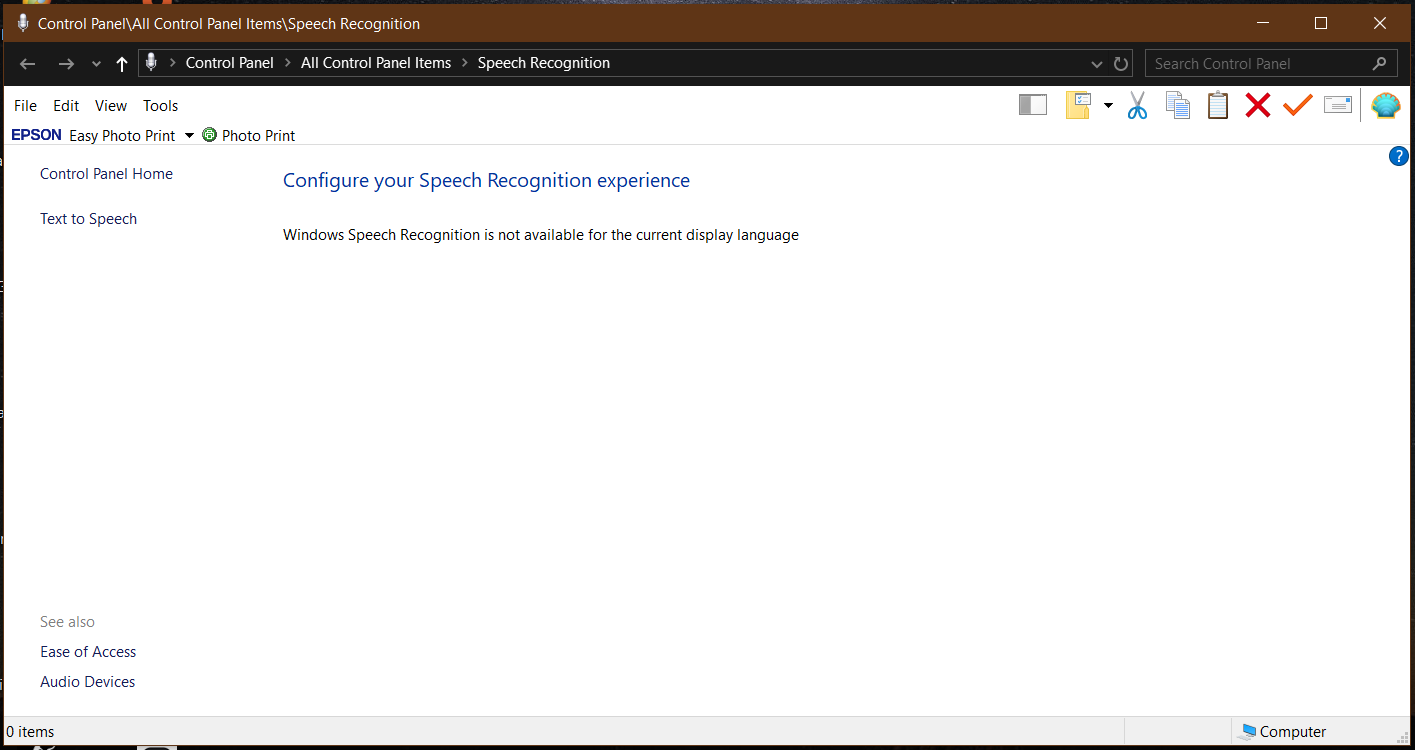Click the title bar microphone icon
1415x750 pixels.
click(23, 23)
